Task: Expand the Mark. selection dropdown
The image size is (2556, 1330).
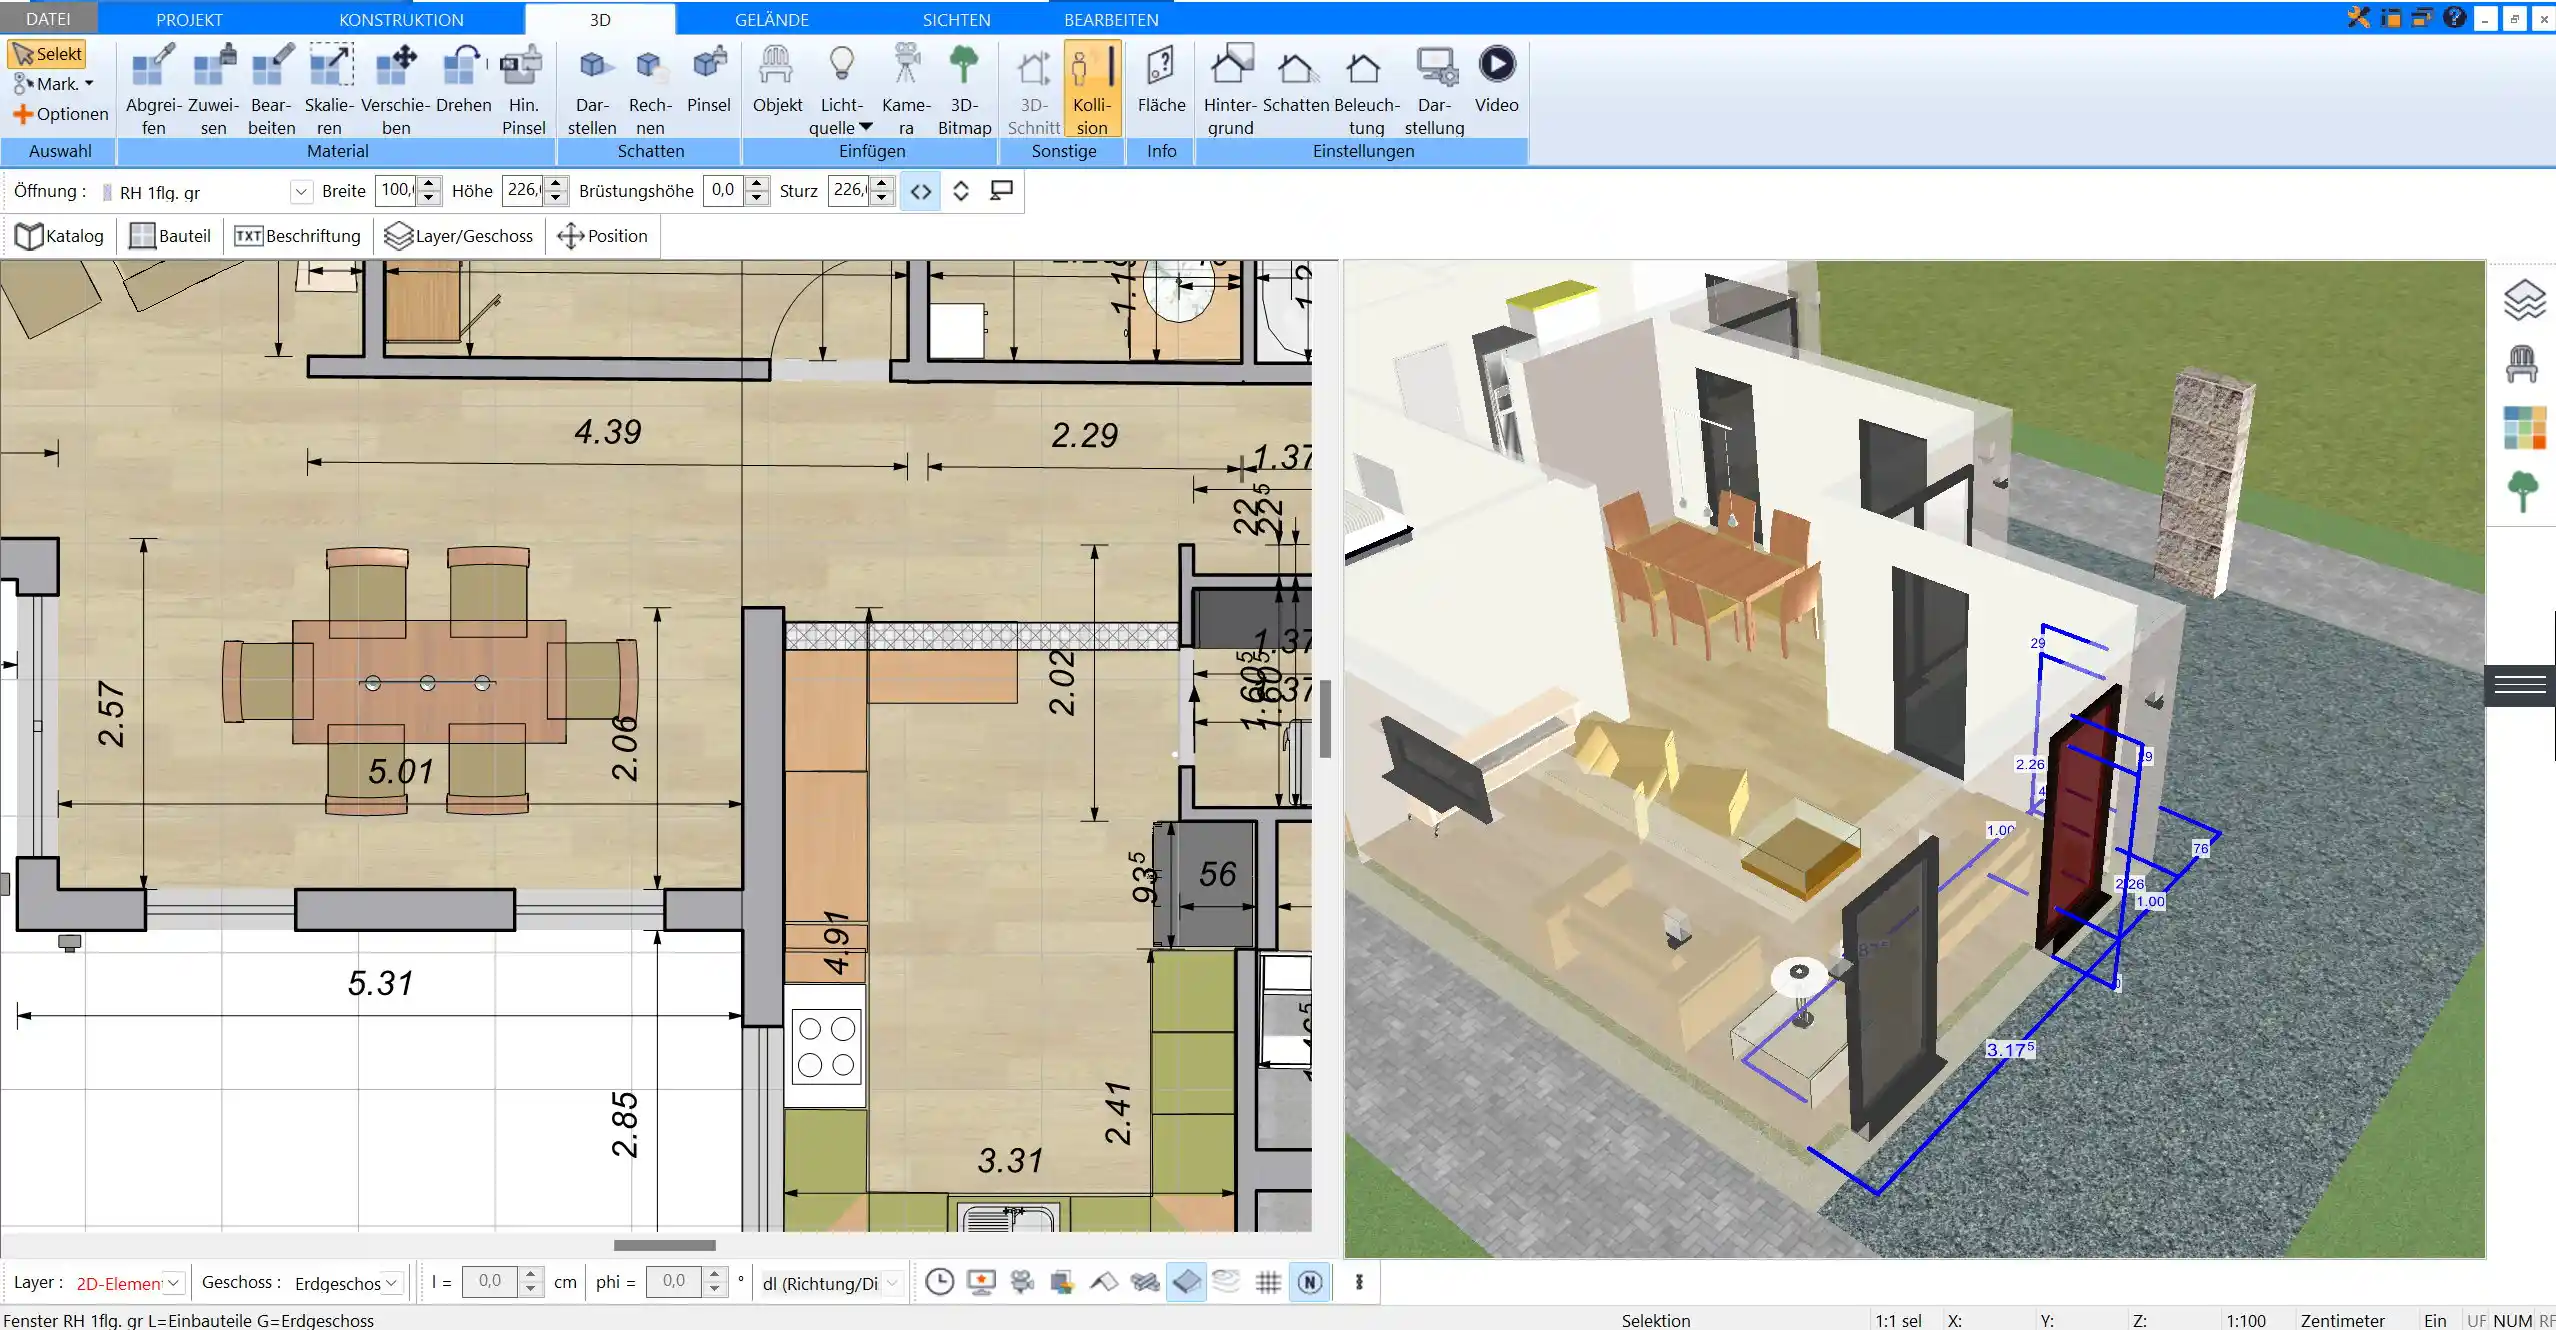Action: tap(89, 84)
